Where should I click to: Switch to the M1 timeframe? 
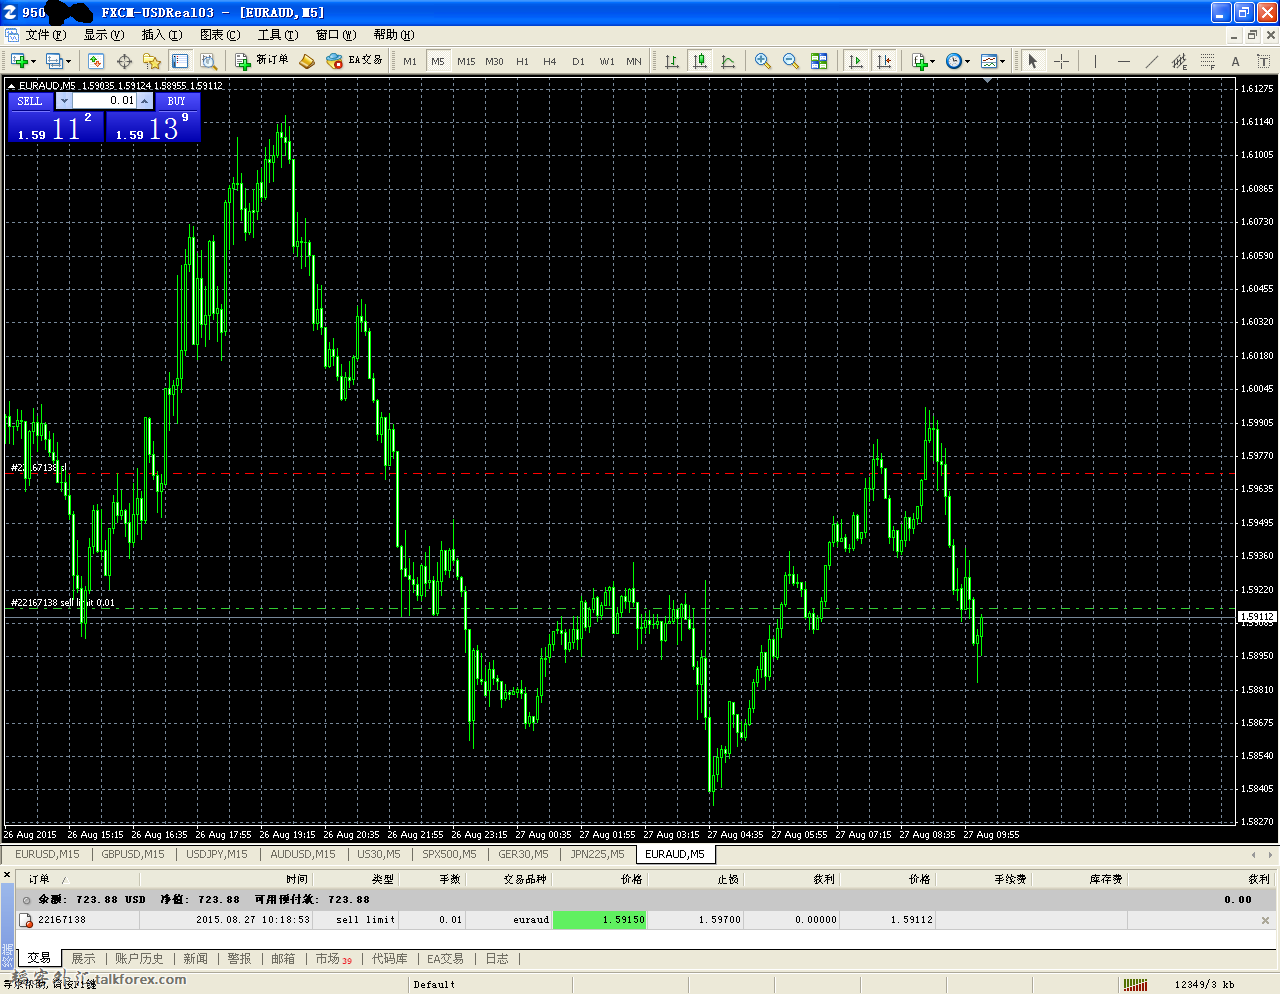point(410,61)
